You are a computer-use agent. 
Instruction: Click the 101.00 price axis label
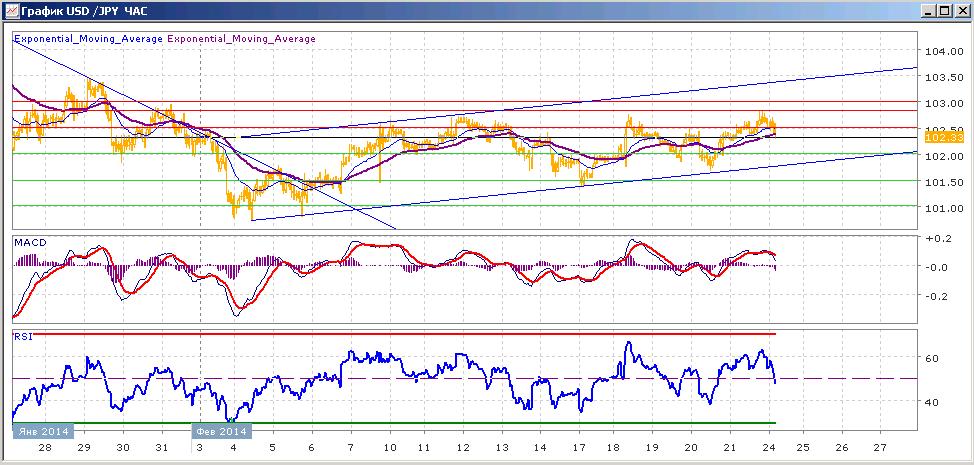tap(944, 208)
